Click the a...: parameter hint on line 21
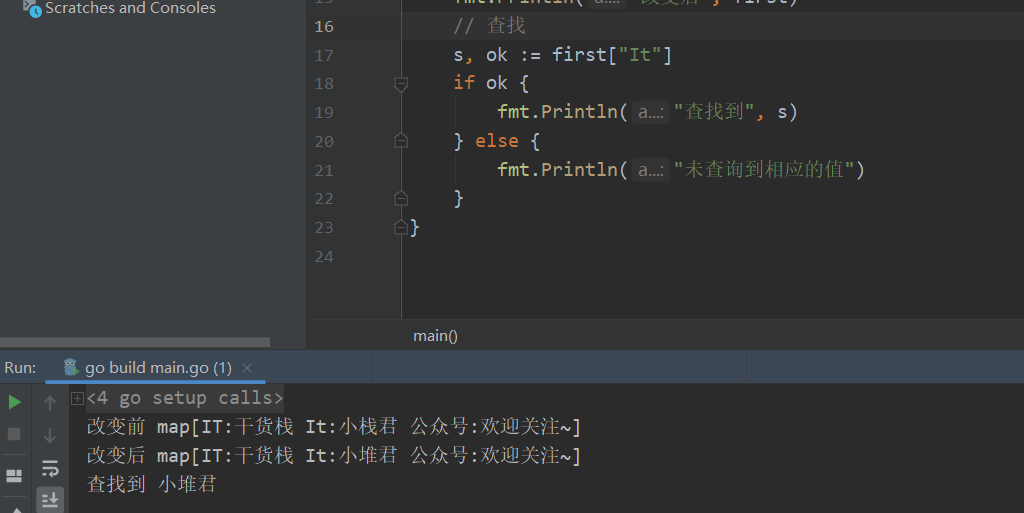Screen dimensions: 1024x513 tap(650, 170)
